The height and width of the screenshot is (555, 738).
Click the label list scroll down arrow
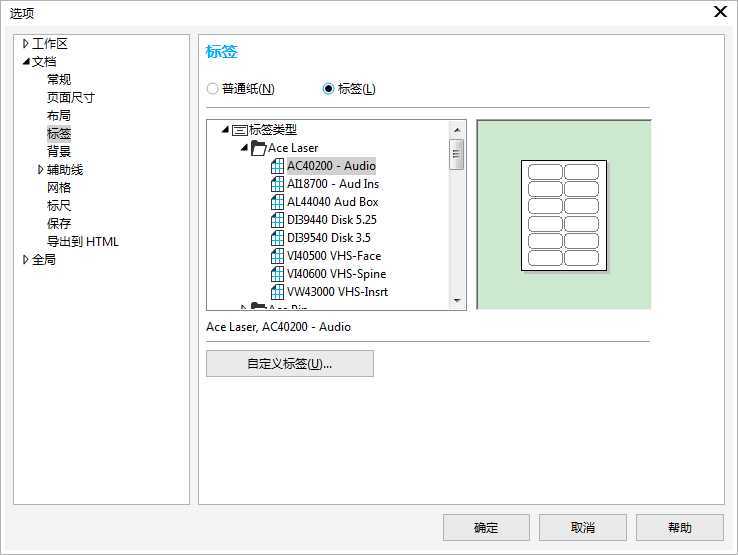point(457,300)
